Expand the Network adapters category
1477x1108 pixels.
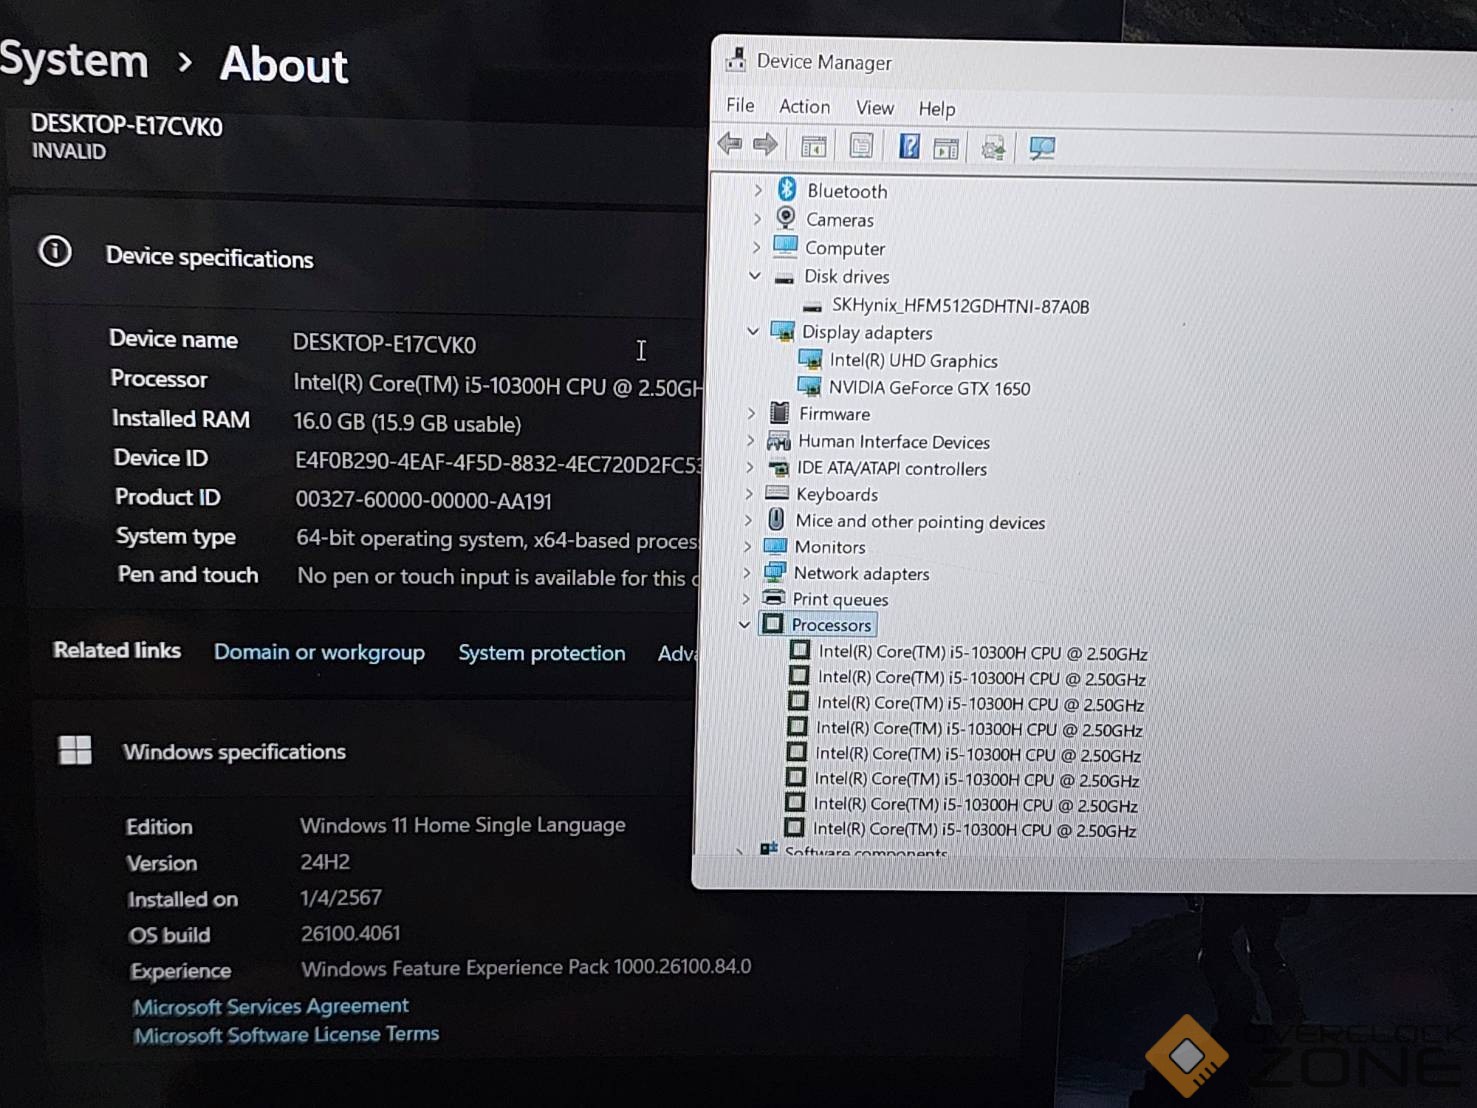[x=747, y=573]
